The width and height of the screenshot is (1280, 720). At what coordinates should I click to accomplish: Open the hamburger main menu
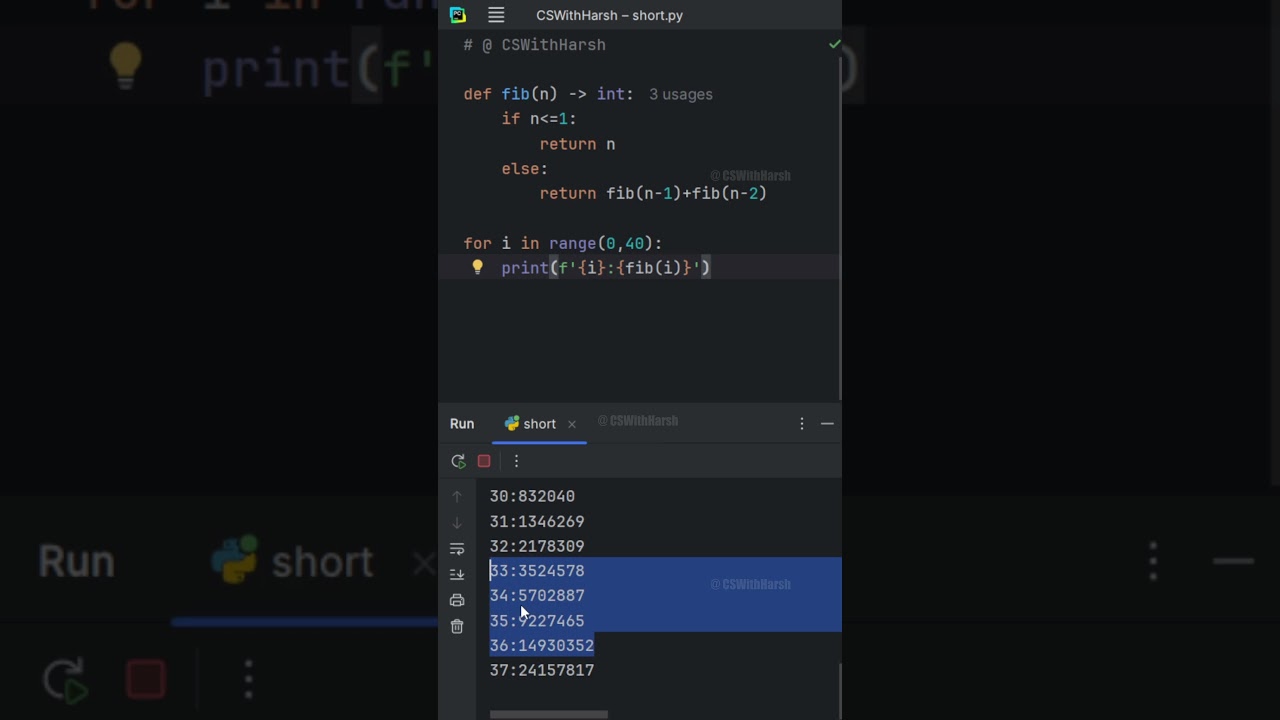tap(496, 15)
